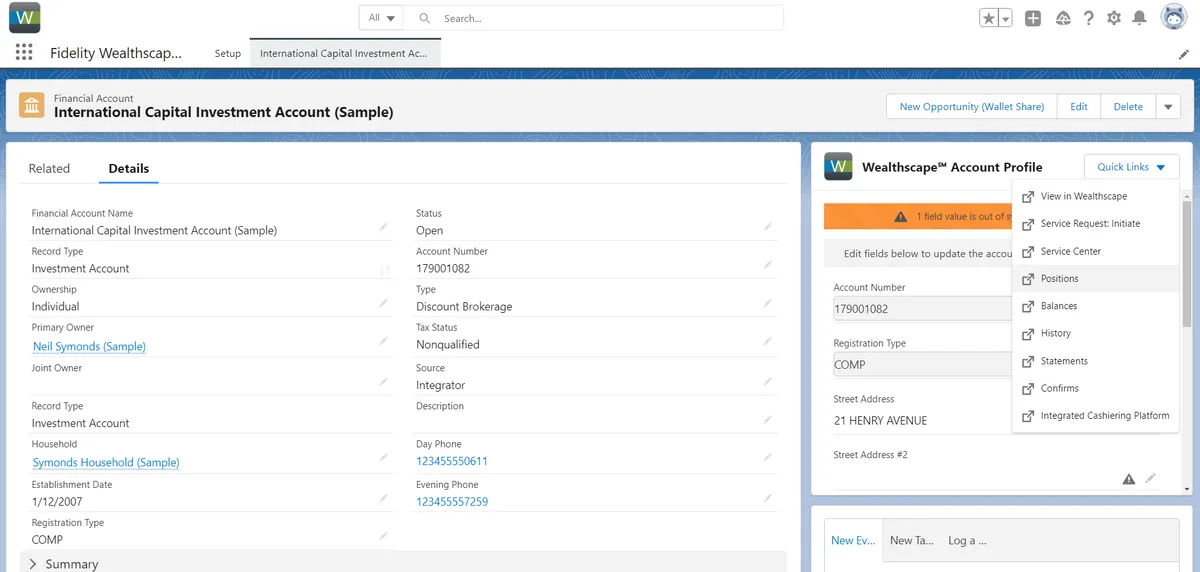Viewport: 1200px width, 572px height.
Task: Choose Positions from Quick Links
Action: (x=1097, y=279)
